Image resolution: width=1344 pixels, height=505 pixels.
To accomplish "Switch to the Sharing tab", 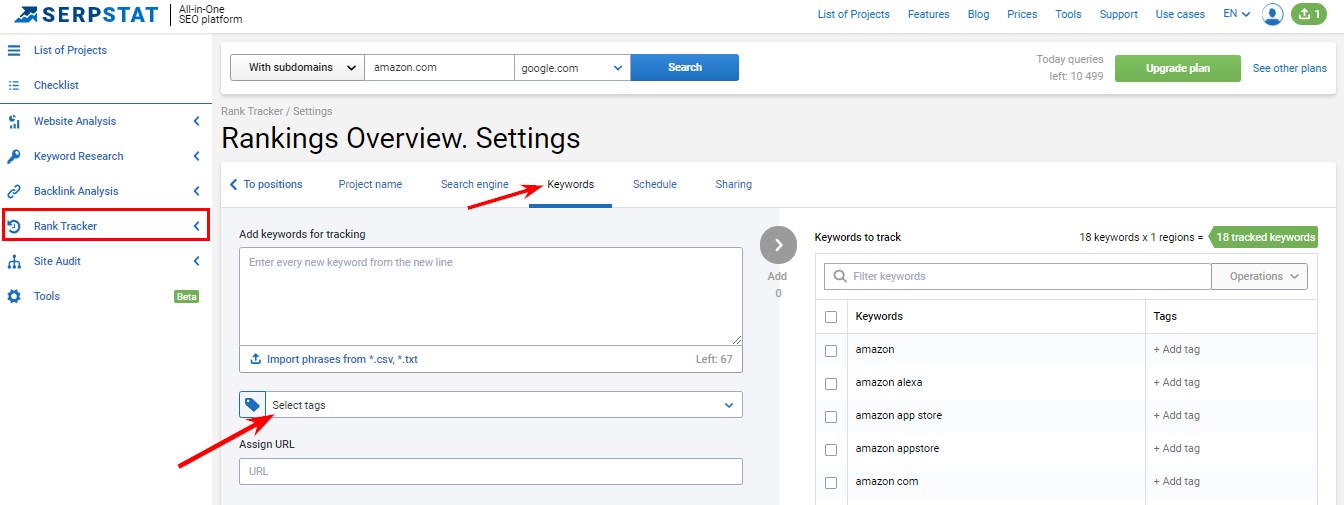I will click(x=734, y=184).
